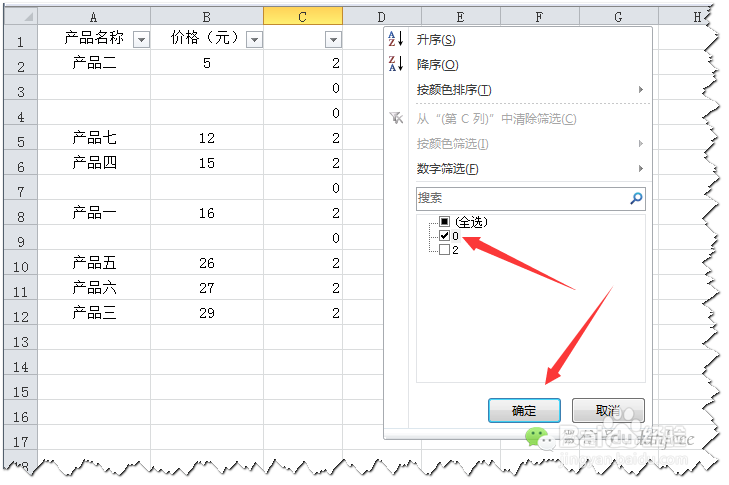
Task: Click price cell with value 29
Action: [207, 312]
